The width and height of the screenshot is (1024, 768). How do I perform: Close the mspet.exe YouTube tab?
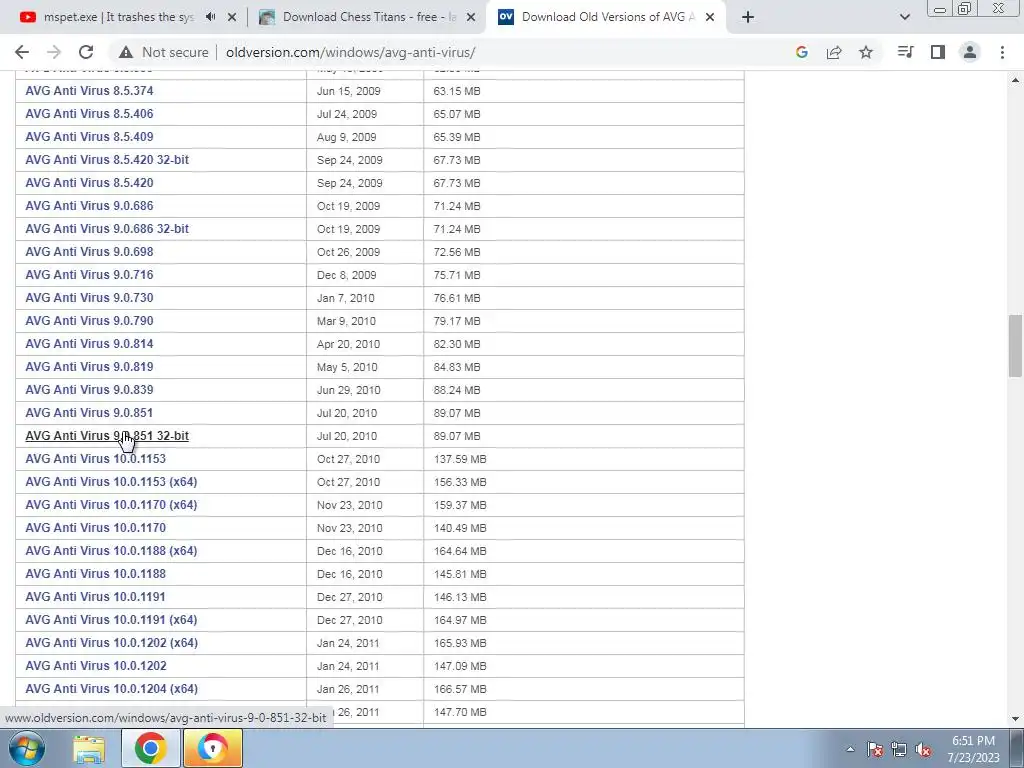coord(232,18)
